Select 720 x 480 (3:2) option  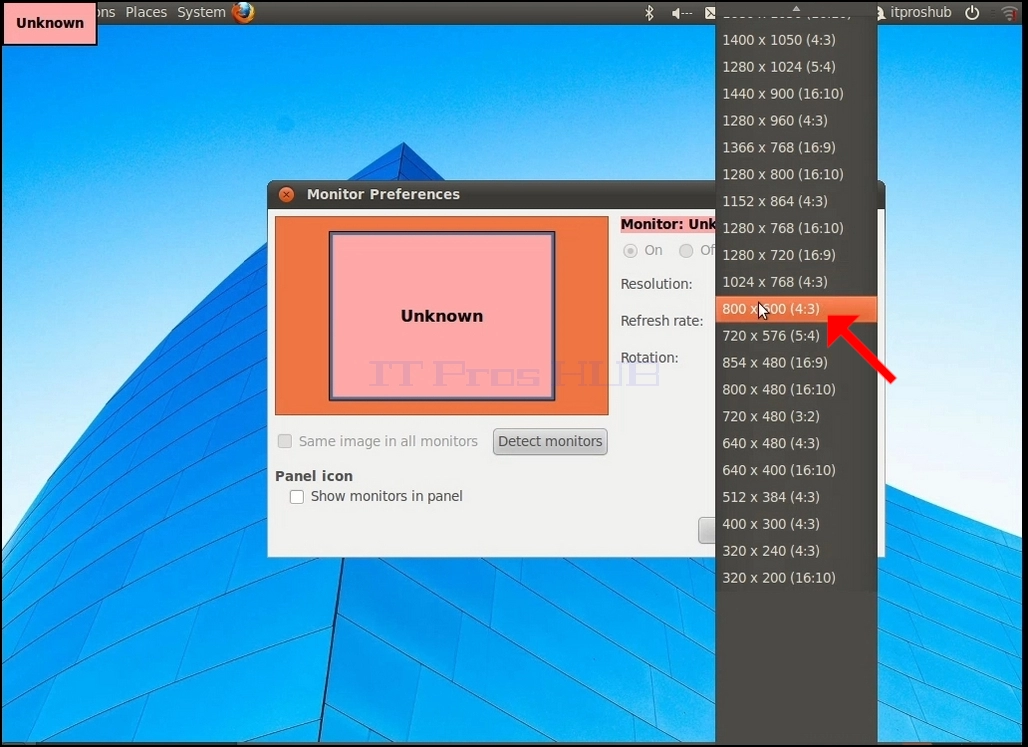point(796,416)
